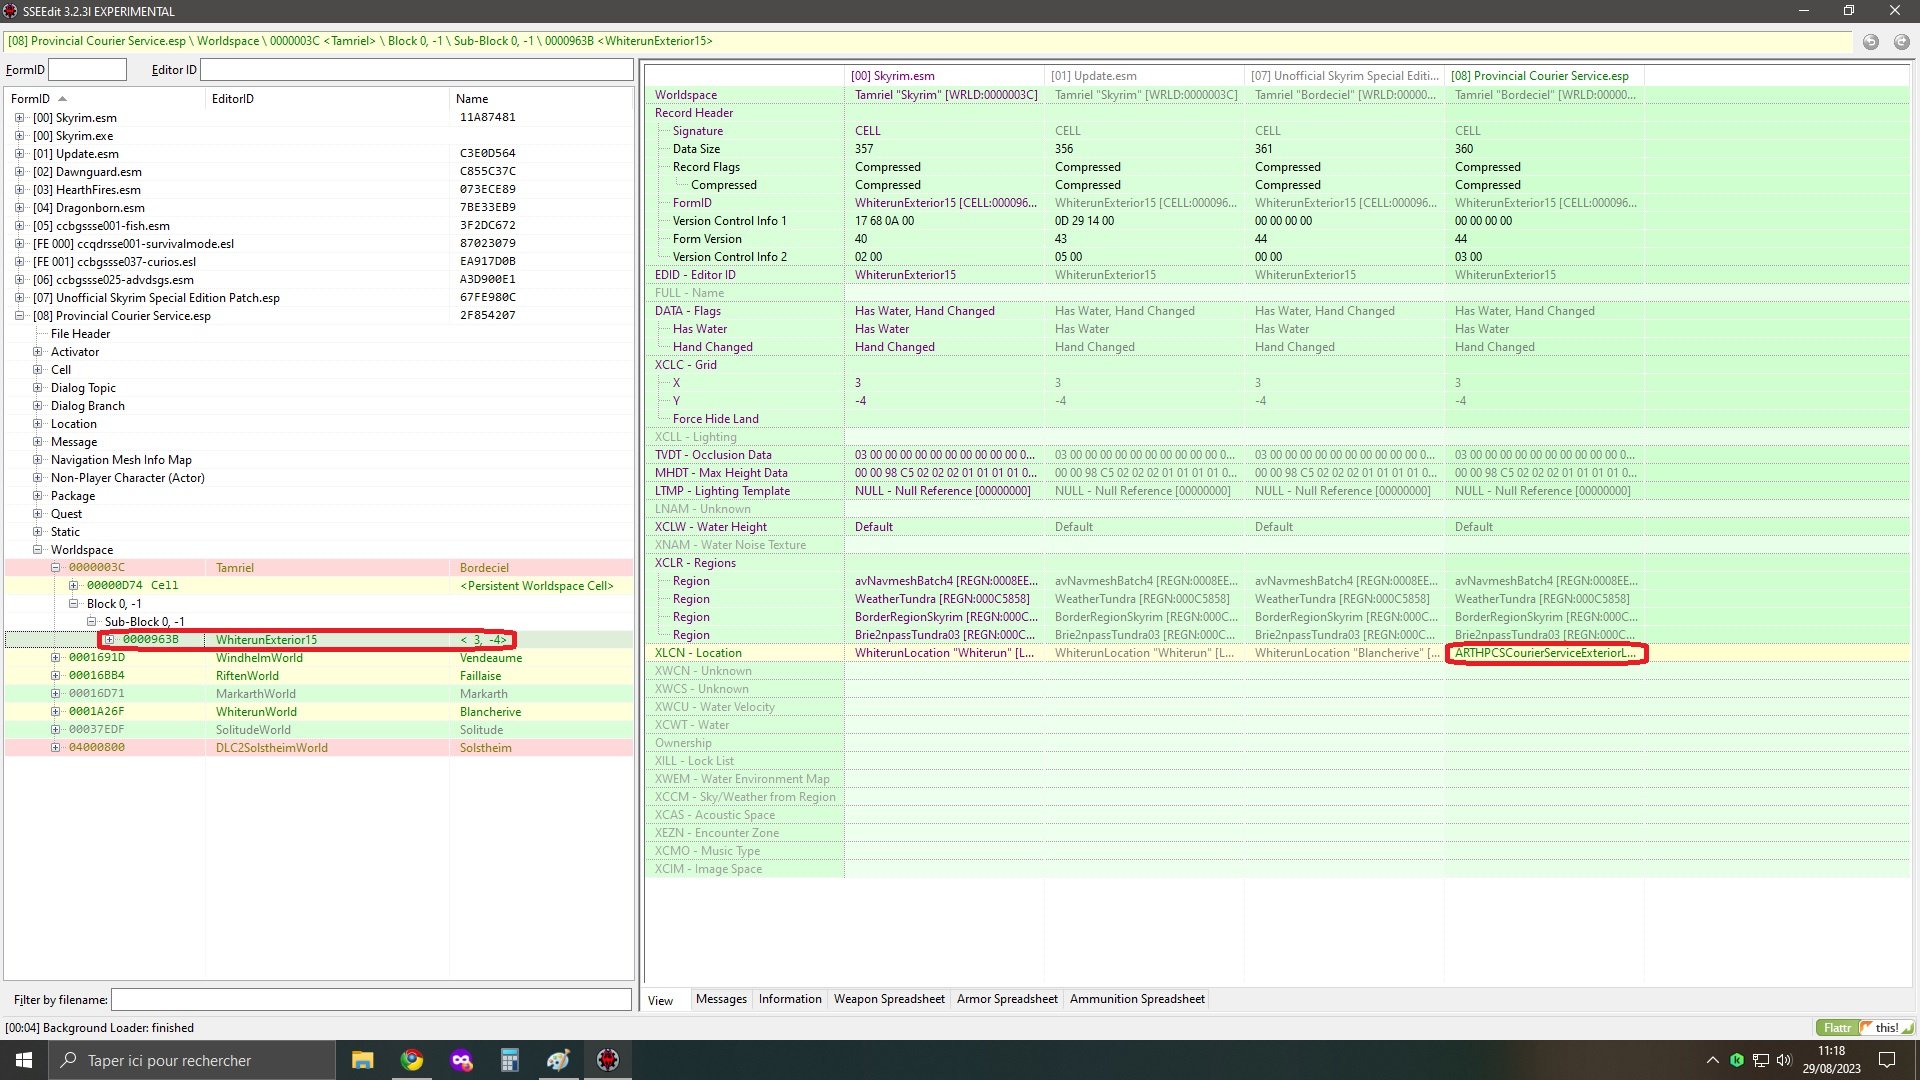Click the clock and date in system tray

click(1832, 1060)
